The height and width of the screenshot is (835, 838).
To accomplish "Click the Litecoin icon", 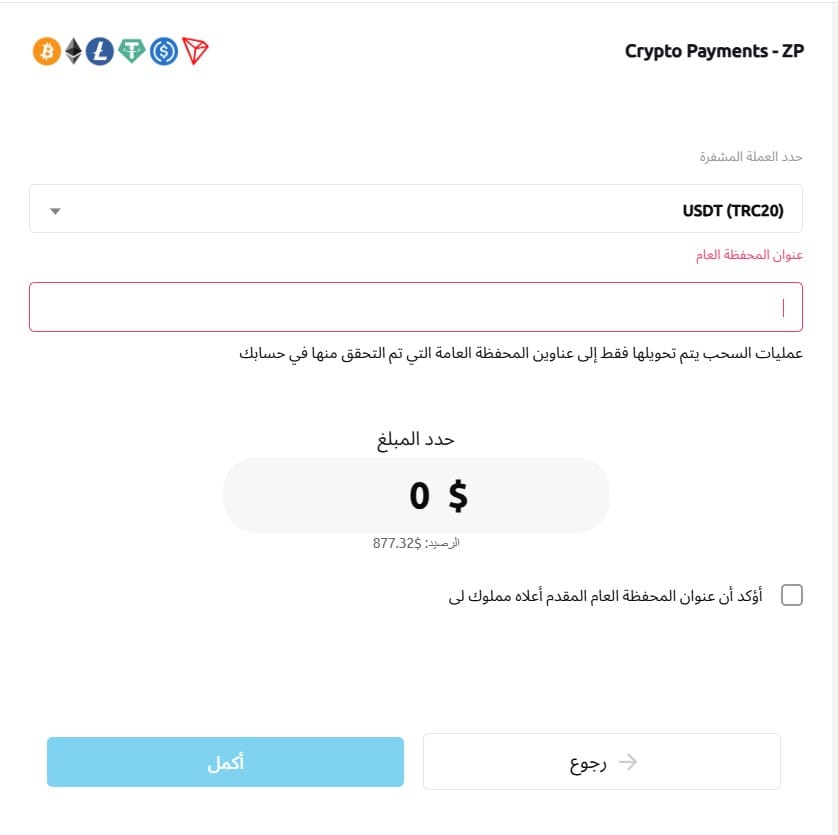I will click(x=99, y=51).
